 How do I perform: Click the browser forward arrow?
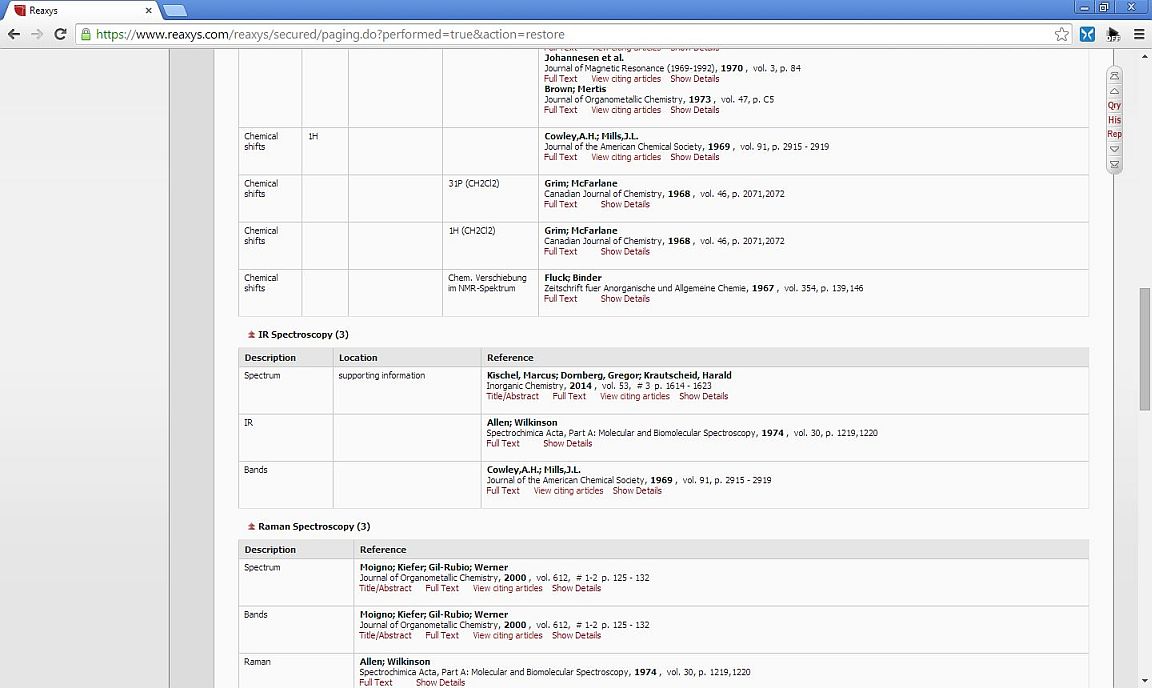(37, 34)
